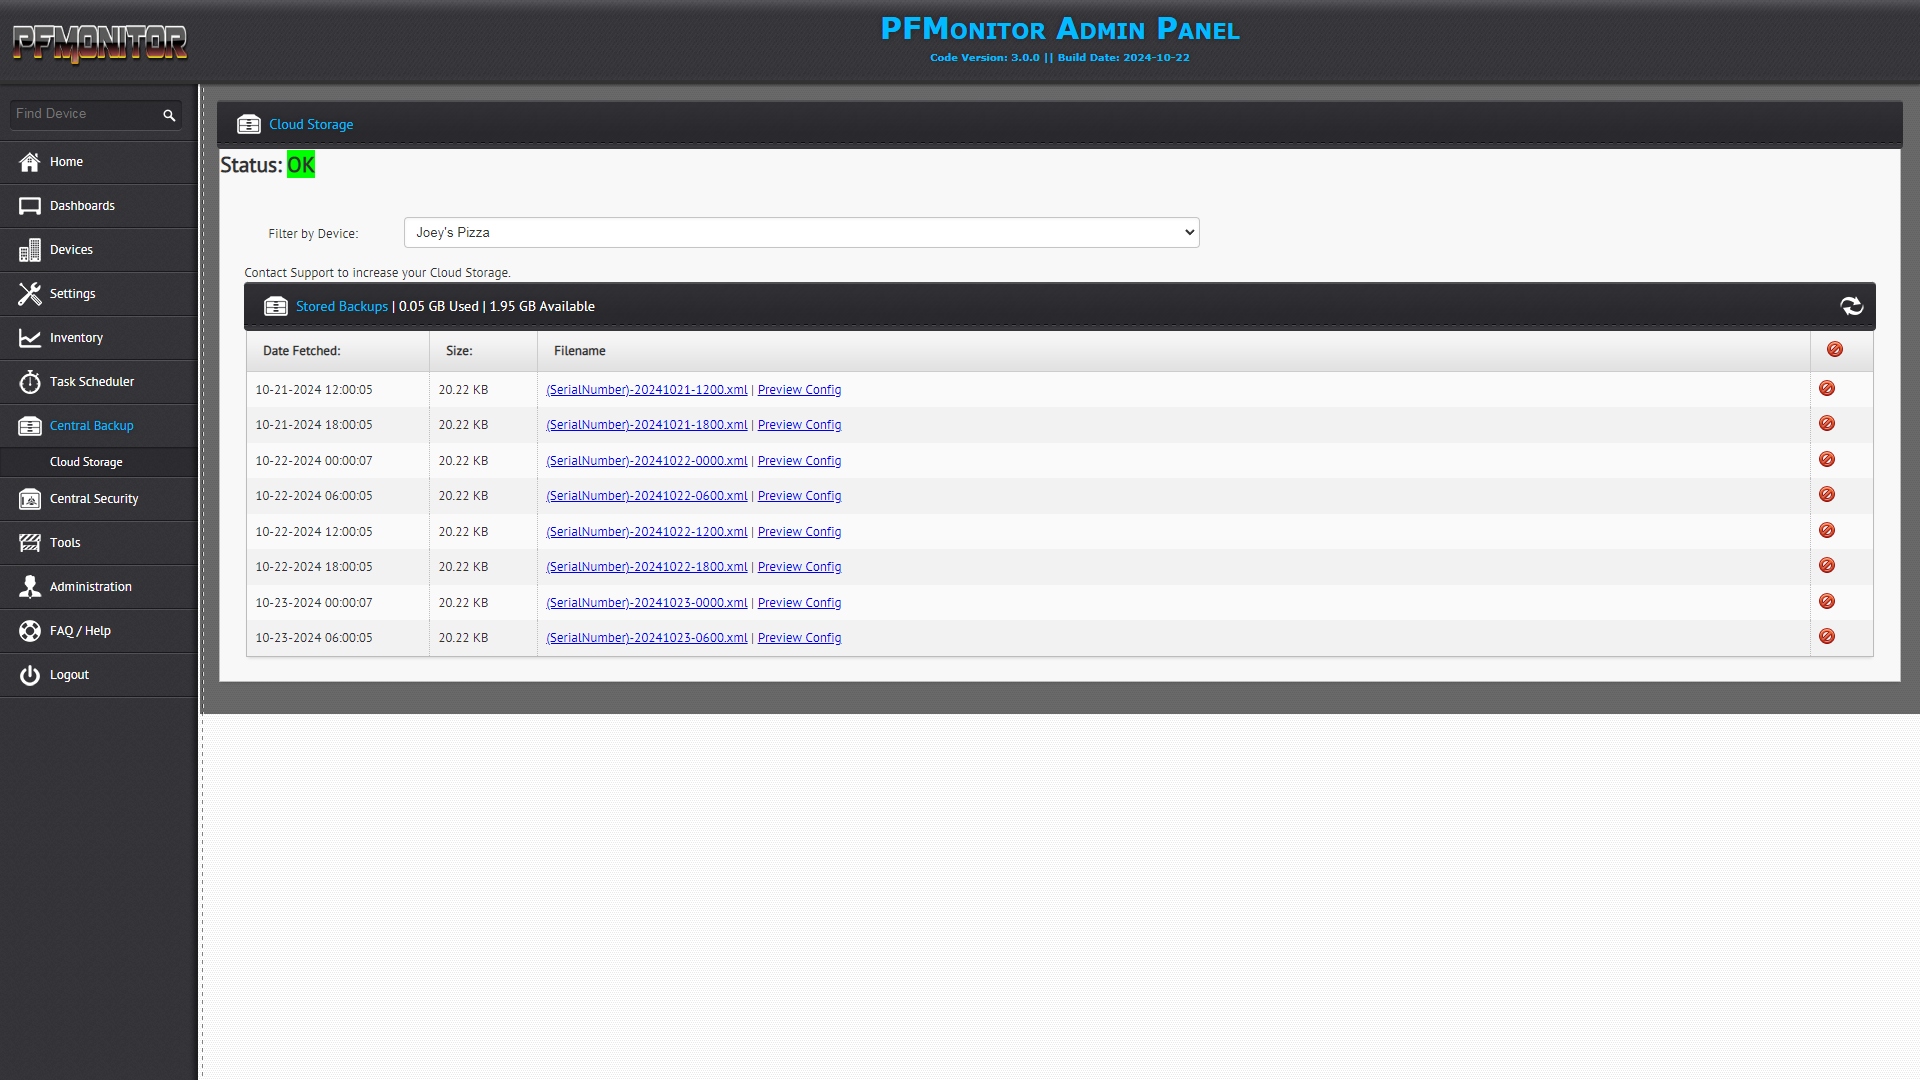The height and width of the screenshot is (1080, 1920).
Task: Click the Logout power icon
Action: (30, 675)
